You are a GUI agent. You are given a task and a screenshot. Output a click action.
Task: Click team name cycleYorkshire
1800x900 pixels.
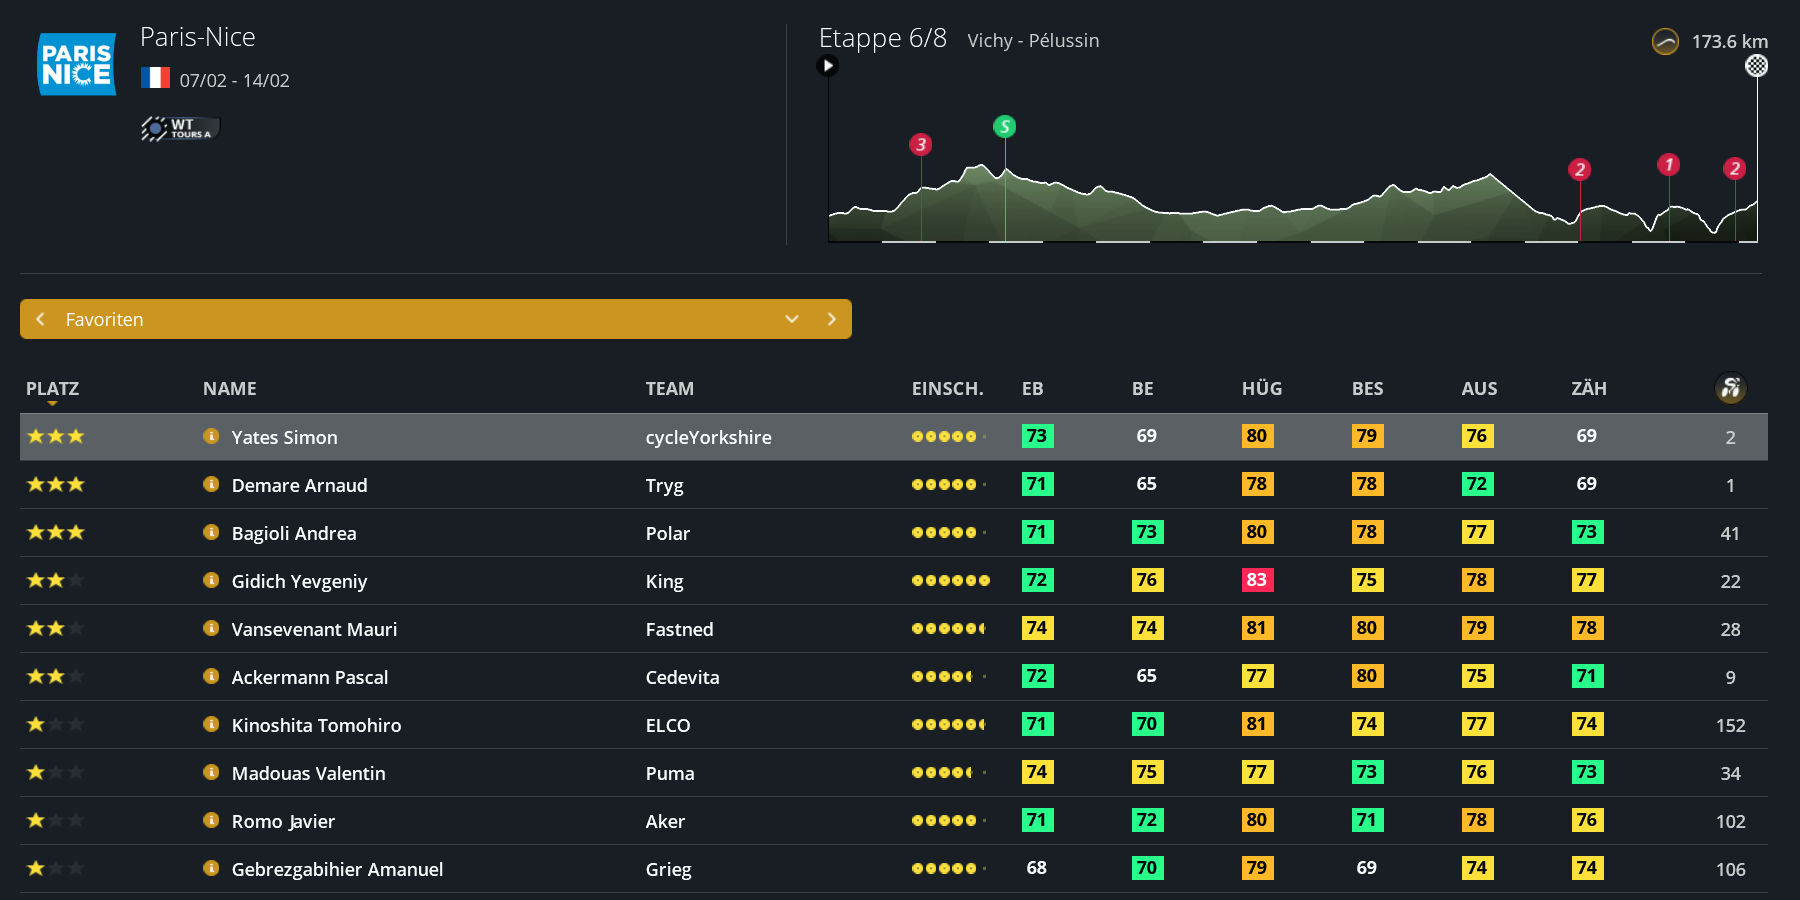(708, 437)
